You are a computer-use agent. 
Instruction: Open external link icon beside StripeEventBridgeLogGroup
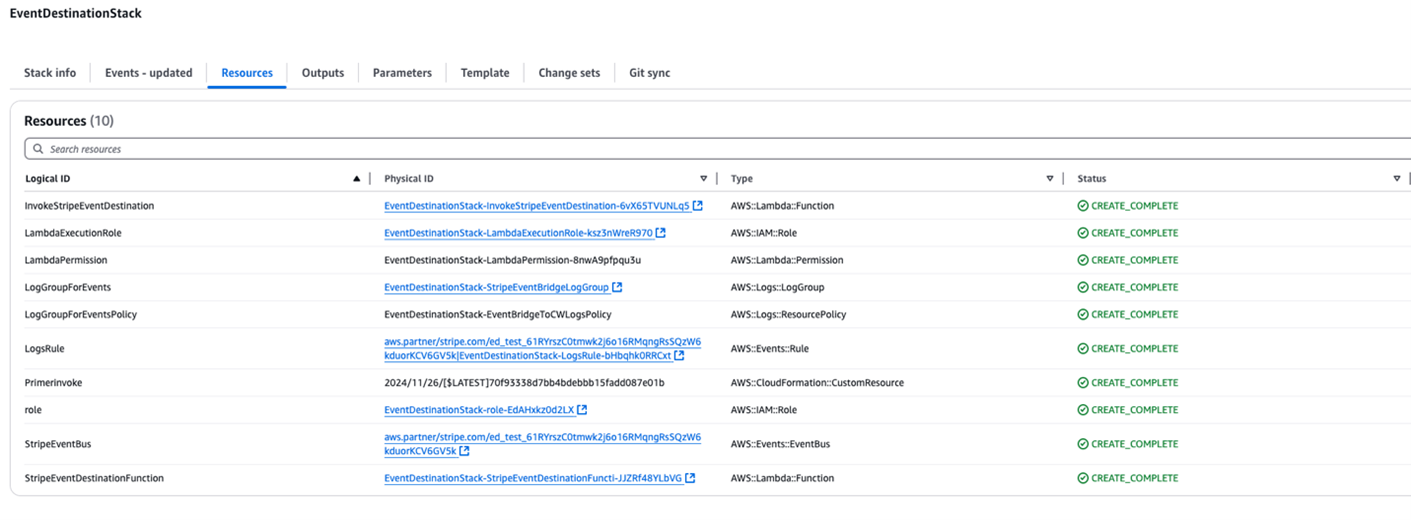(x=617, y=287)
